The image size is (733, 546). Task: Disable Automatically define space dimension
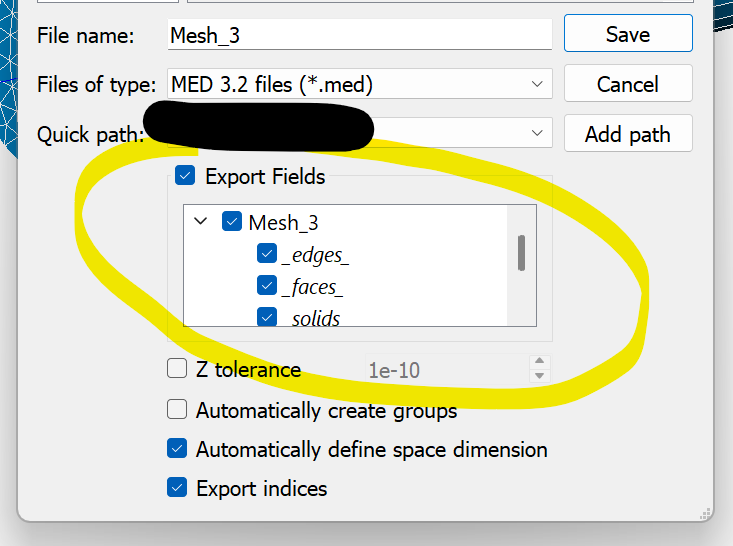(177, 449)
